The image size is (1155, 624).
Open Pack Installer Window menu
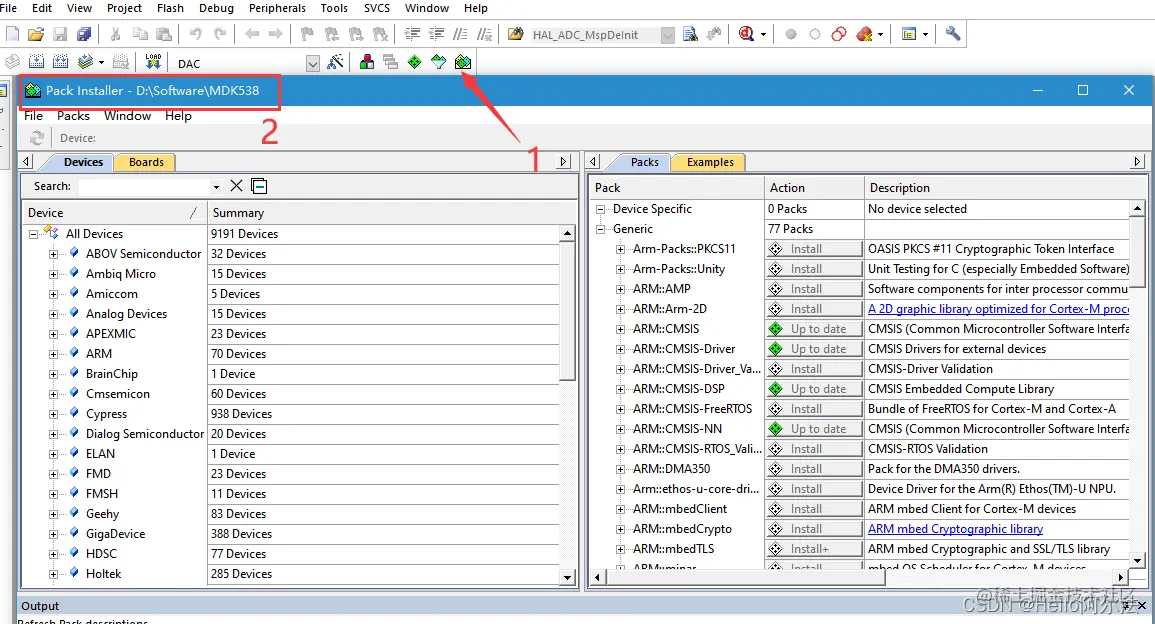click(x=127, y=116)
